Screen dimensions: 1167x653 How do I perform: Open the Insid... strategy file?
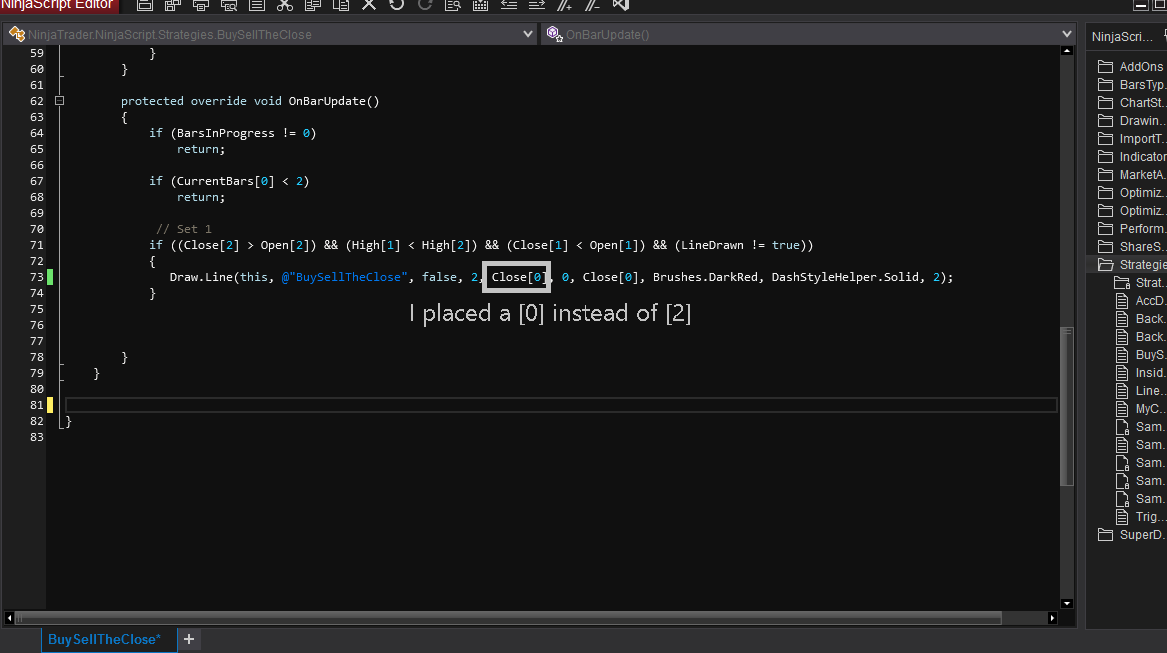tap(1141, 372)
